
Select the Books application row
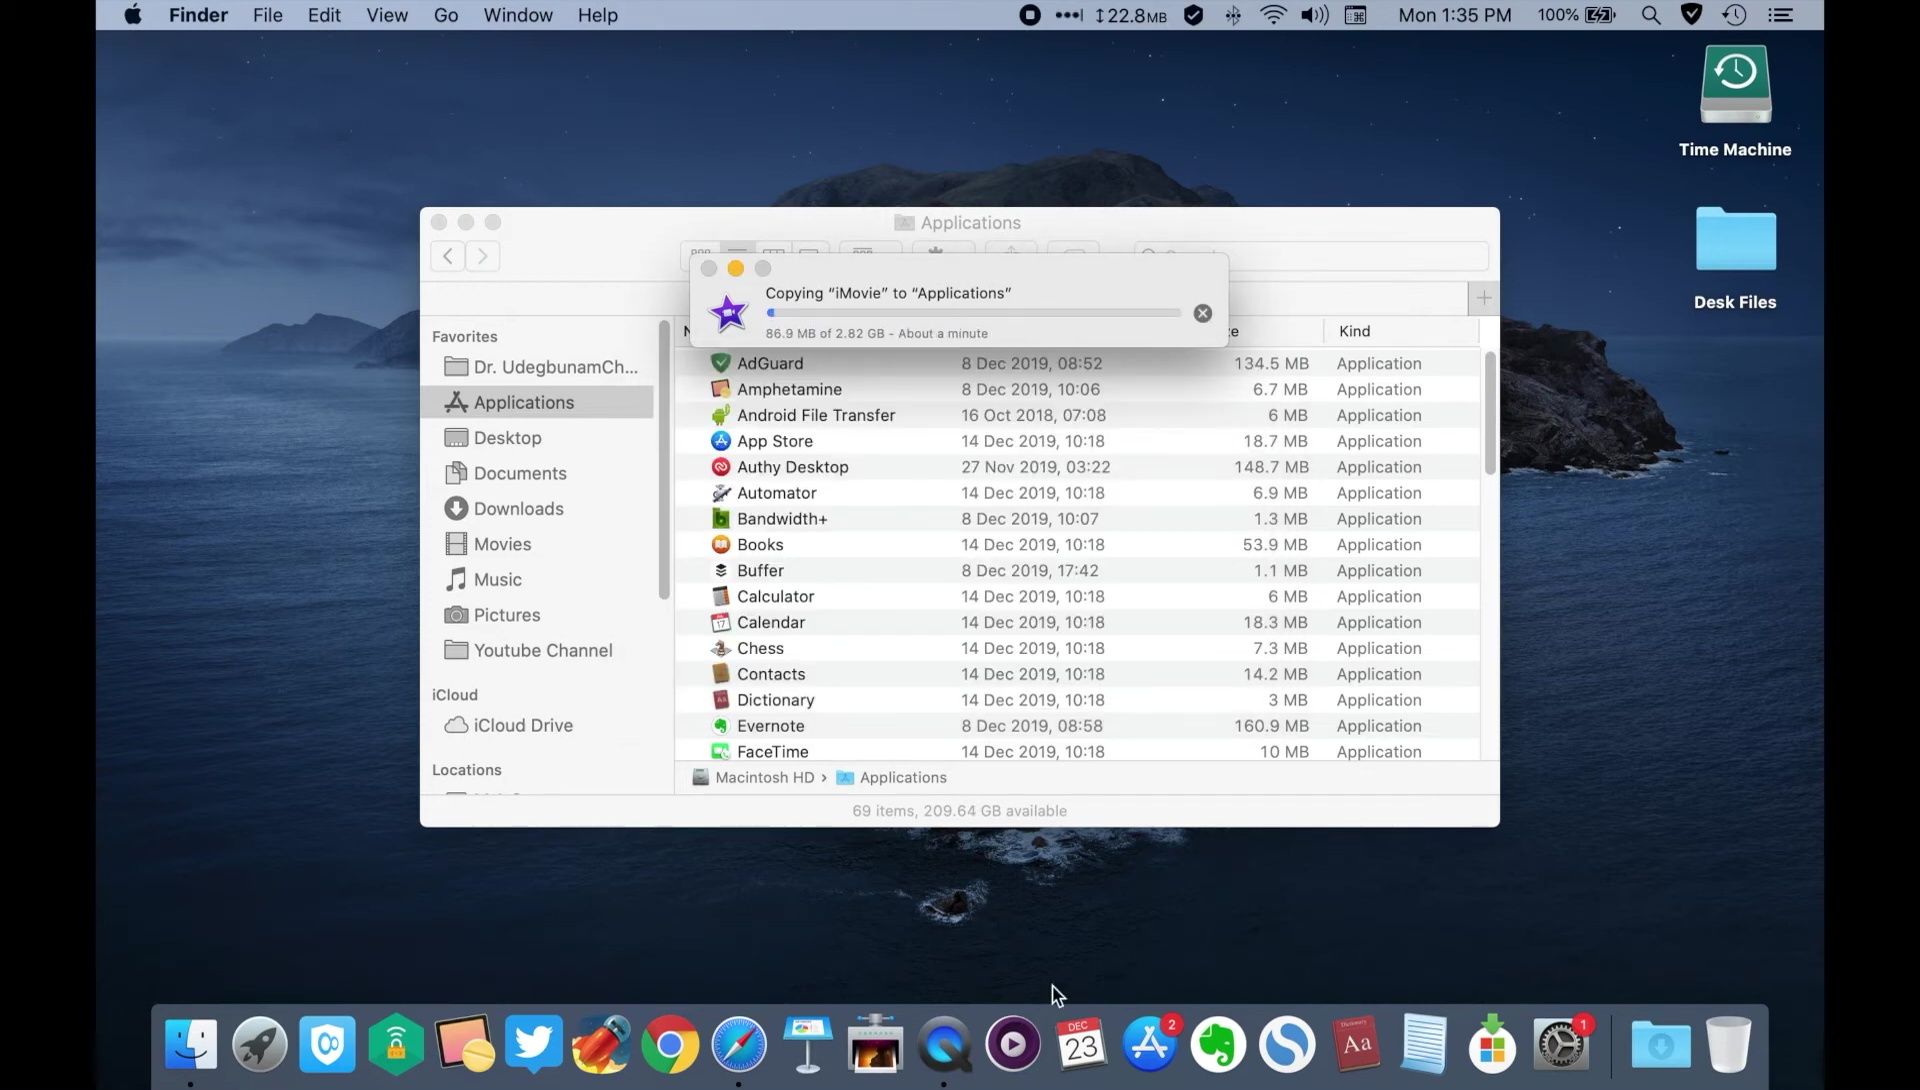1077,545
